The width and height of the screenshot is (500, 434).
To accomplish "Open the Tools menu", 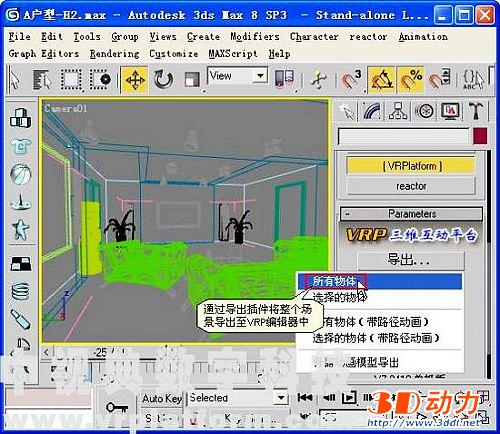I will 87,36.
